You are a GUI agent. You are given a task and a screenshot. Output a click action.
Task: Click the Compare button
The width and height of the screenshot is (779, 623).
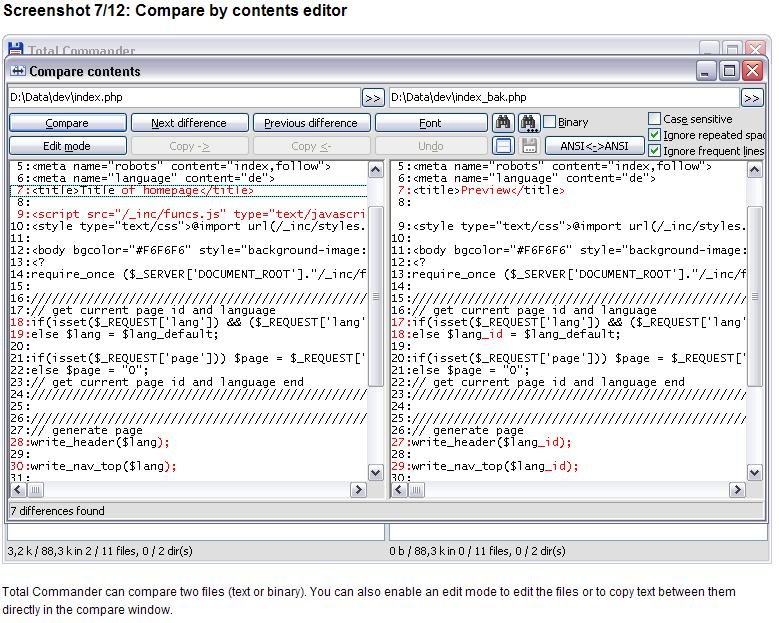click(x=68, y=123)
